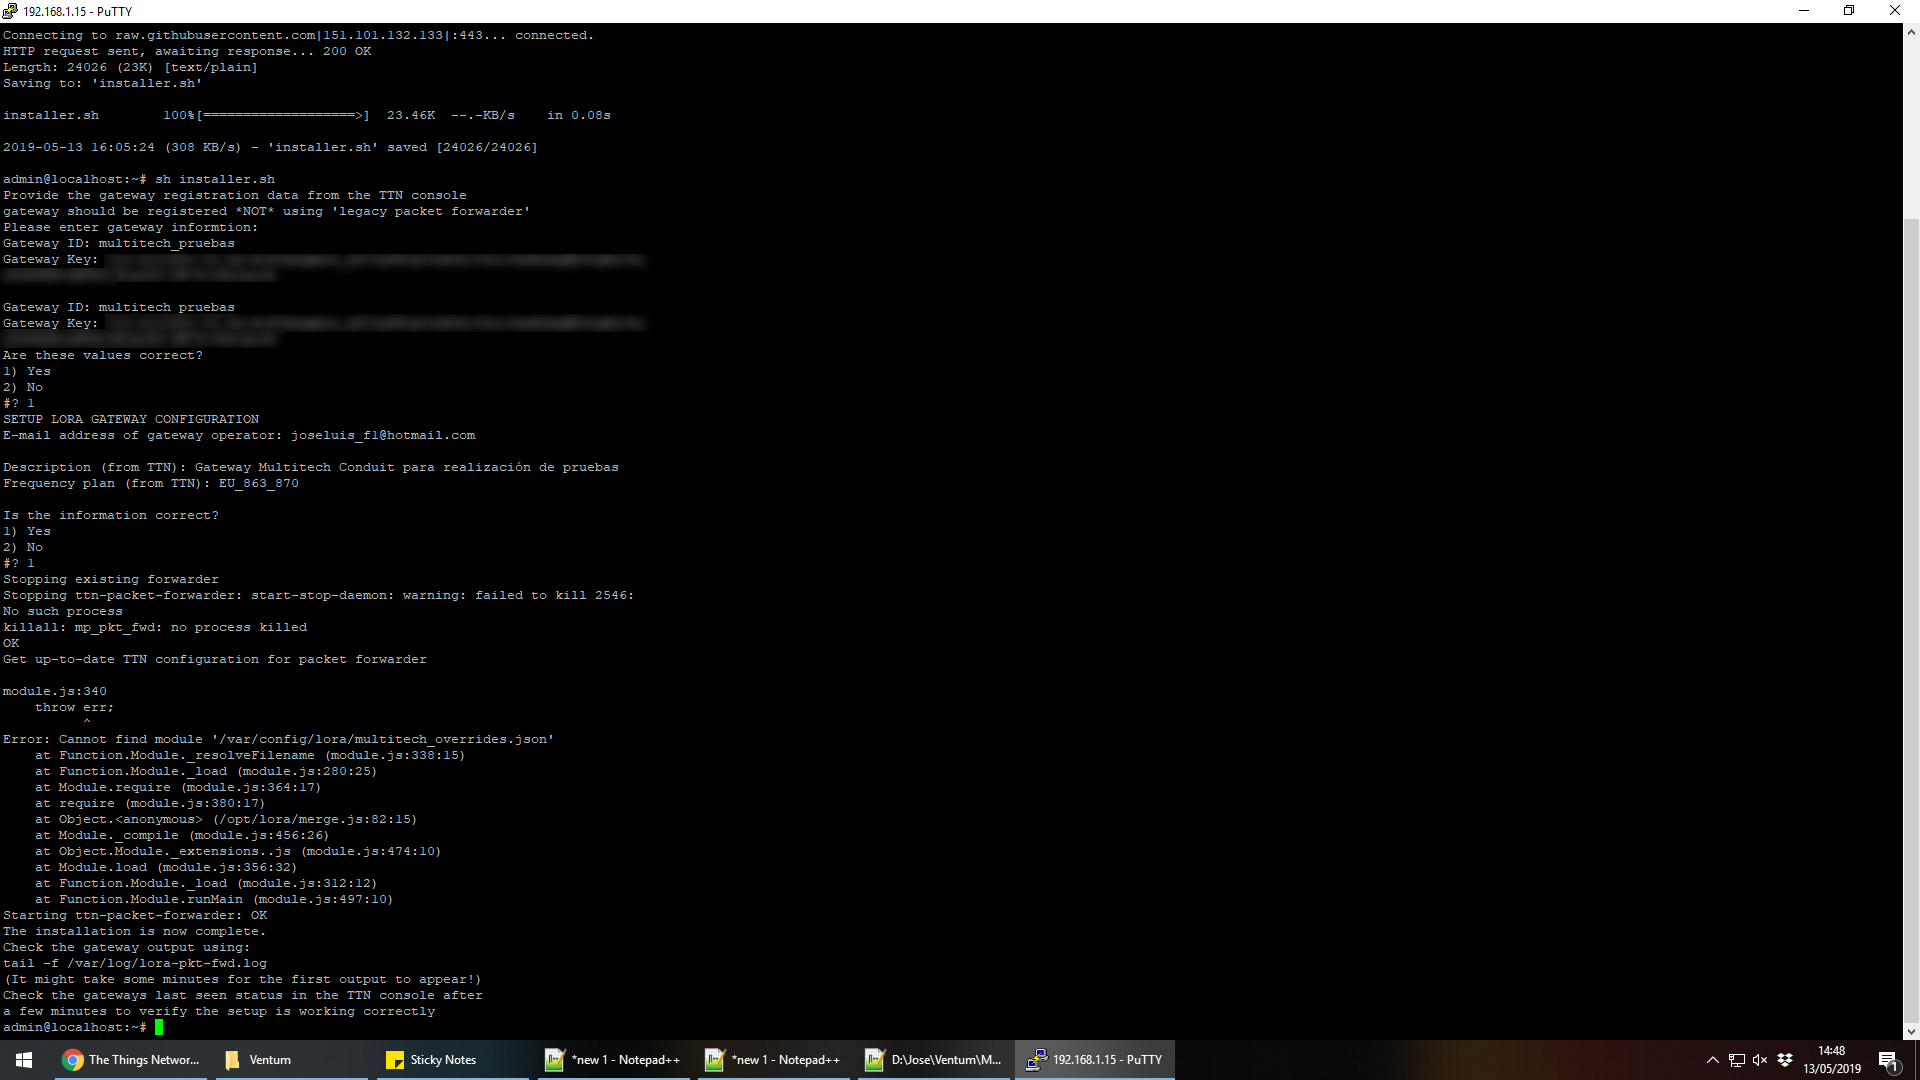Click "HTTP request sent, awaiting response... 200 OK"
1920x1080 pixels.
187,51
